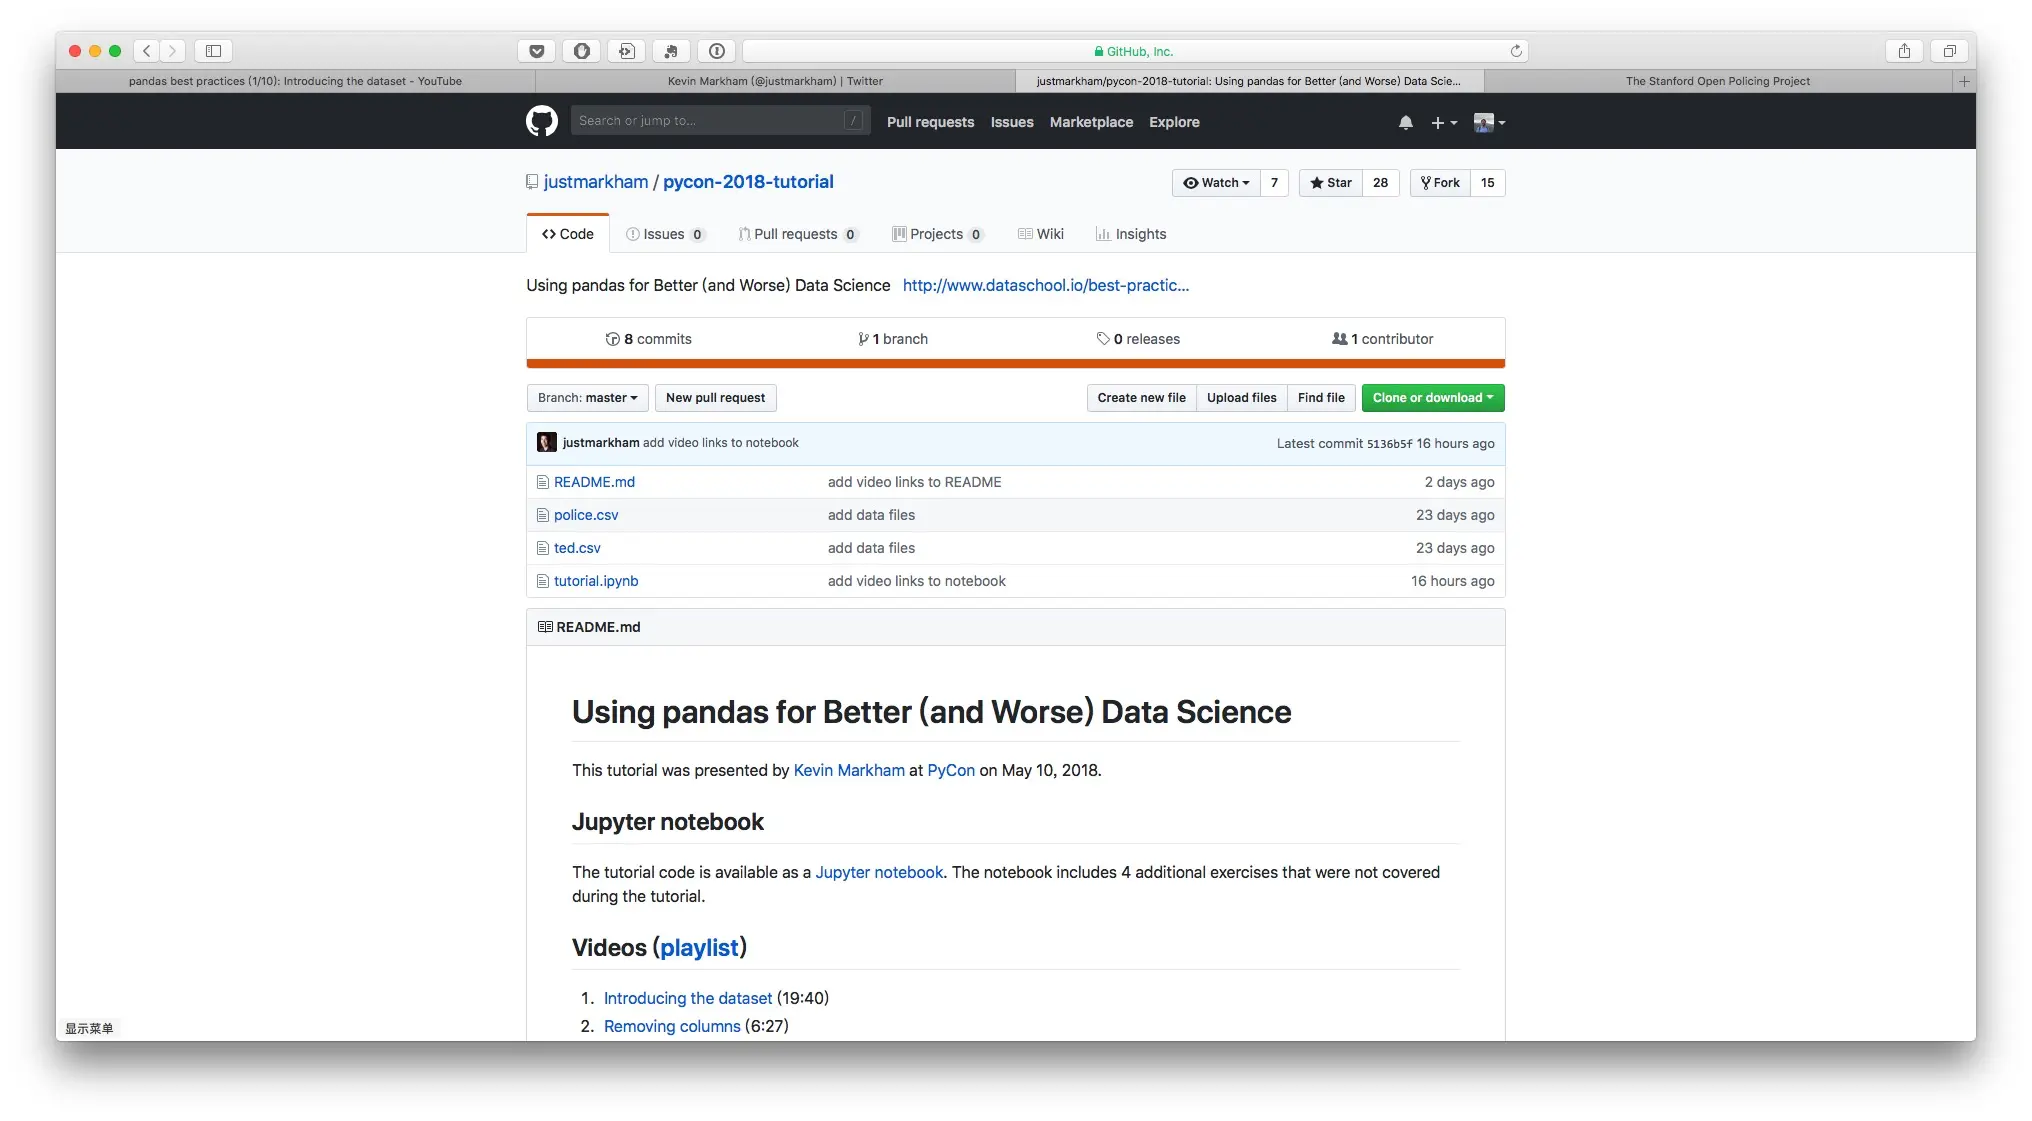Open the Videos playlist link
The image size is (2032, 1121).
(699, 947)
